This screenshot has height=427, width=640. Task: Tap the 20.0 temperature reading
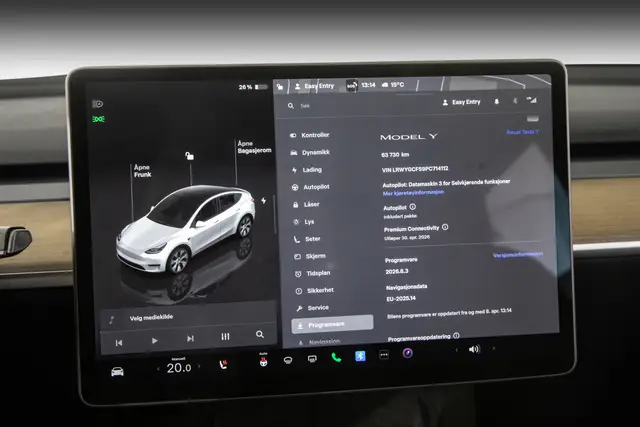179,368
